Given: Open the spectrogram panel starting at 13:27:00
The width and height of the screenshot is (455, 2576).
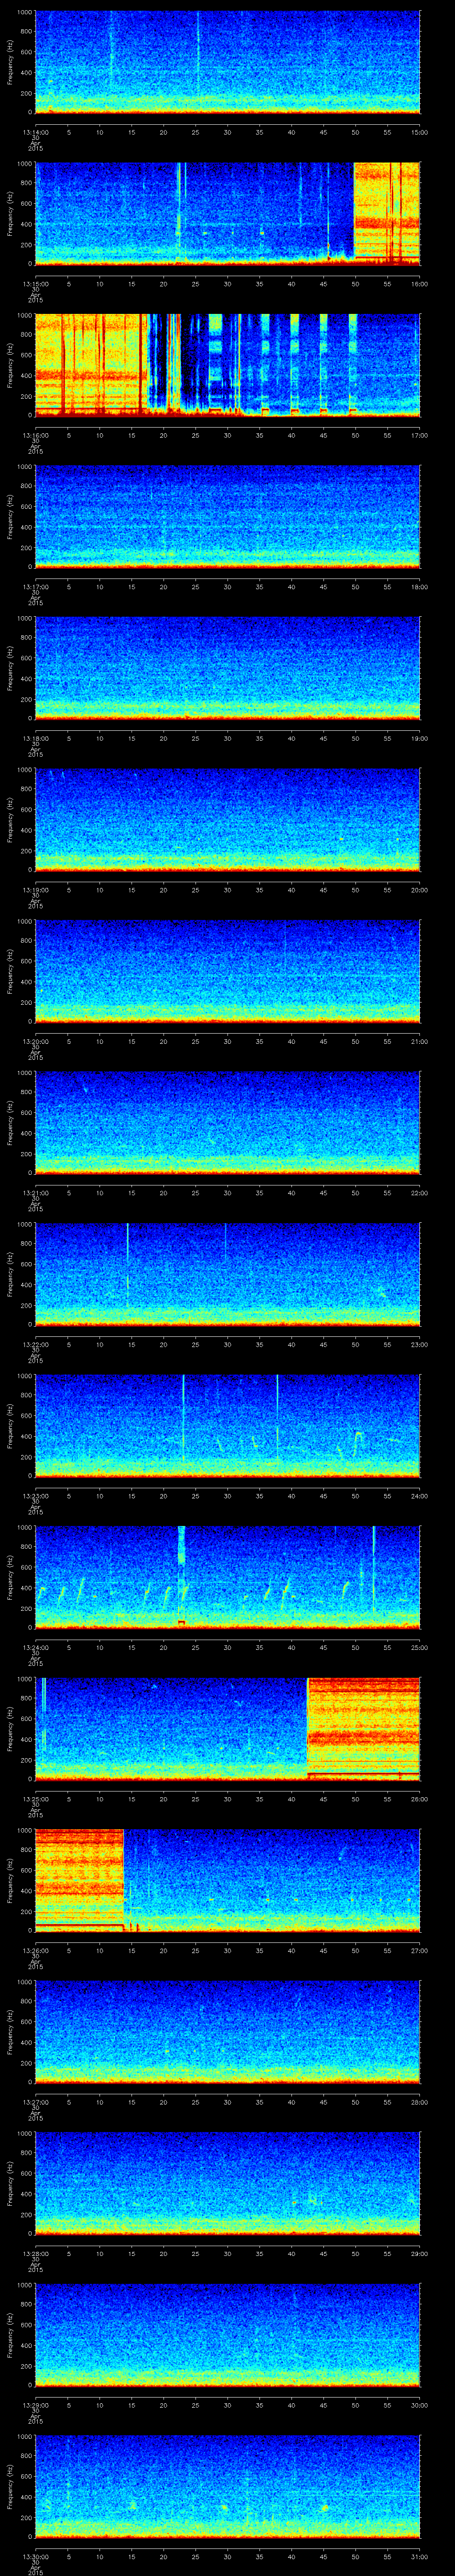Looking at the screenshot, I should pyautogui.click(x=228, y=2032).
